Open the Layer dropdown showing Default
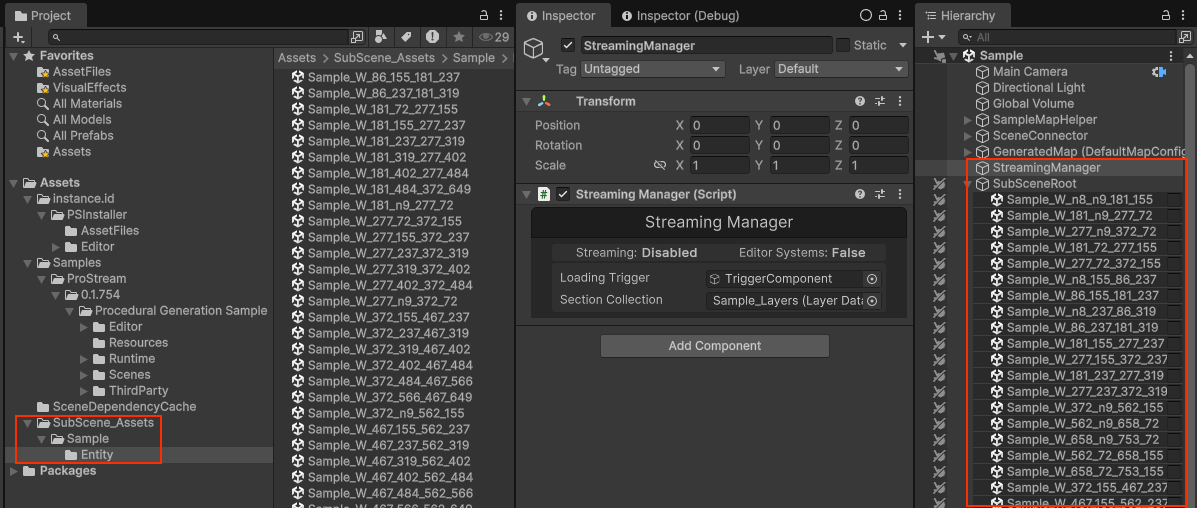 coord(841,69)
